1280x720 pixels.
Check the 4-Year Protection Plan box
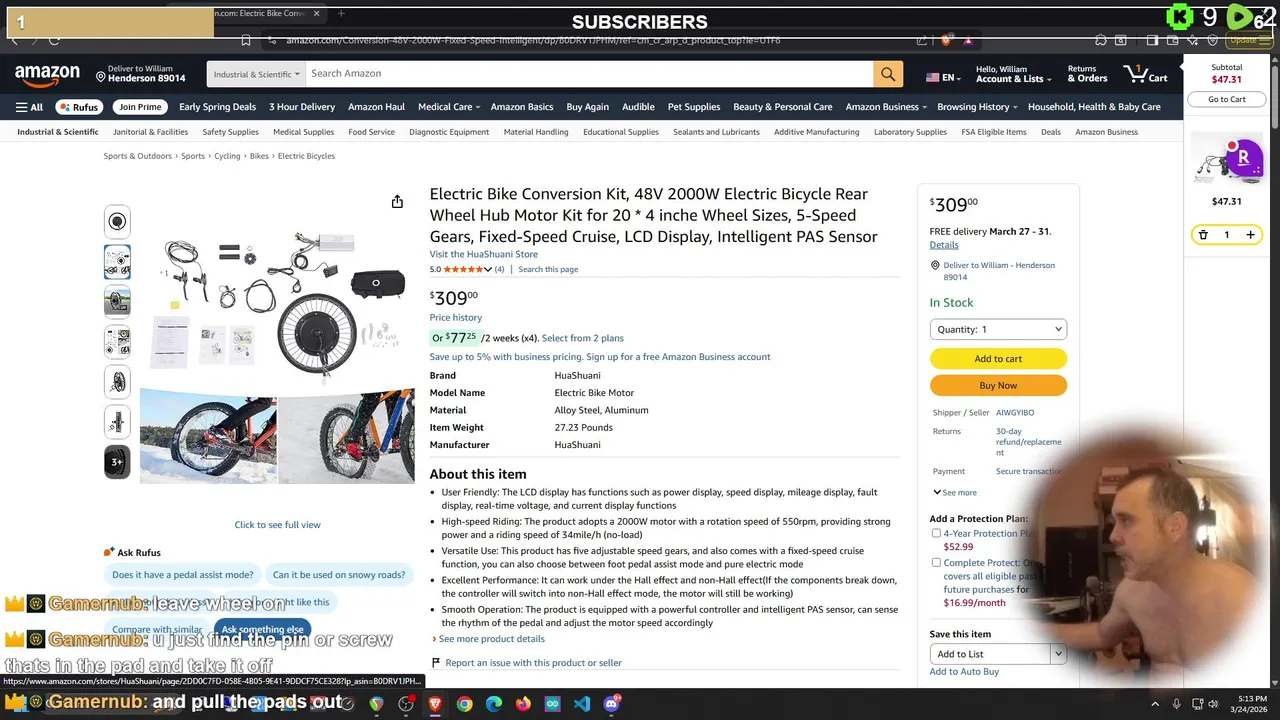click(936, 534)
